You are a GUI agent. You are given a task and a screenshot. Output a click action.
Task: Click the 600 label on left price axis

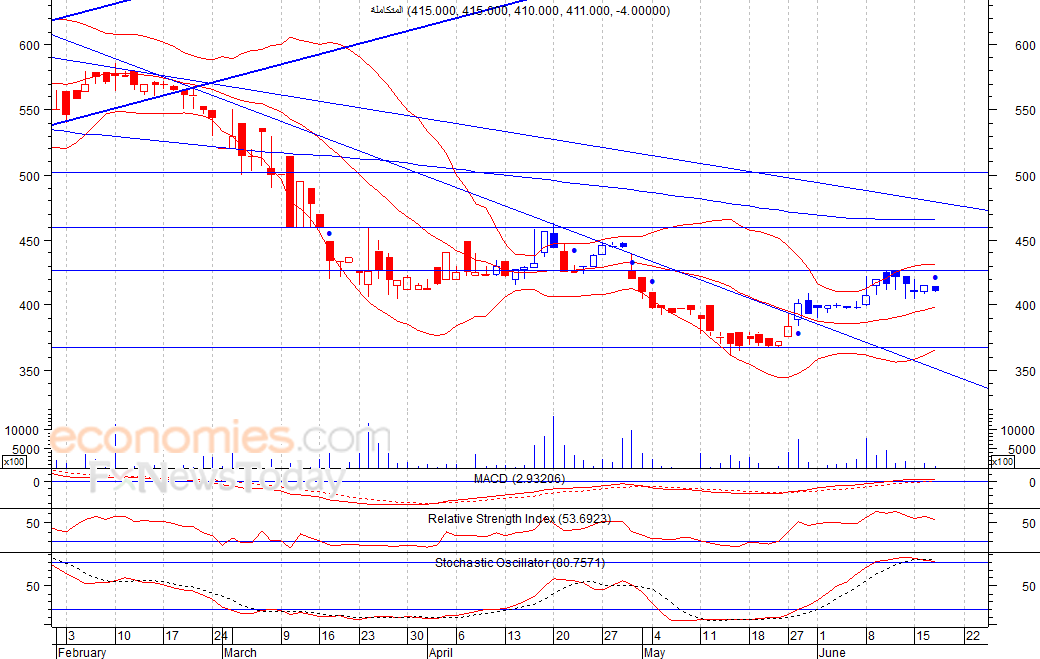(28, 45)
